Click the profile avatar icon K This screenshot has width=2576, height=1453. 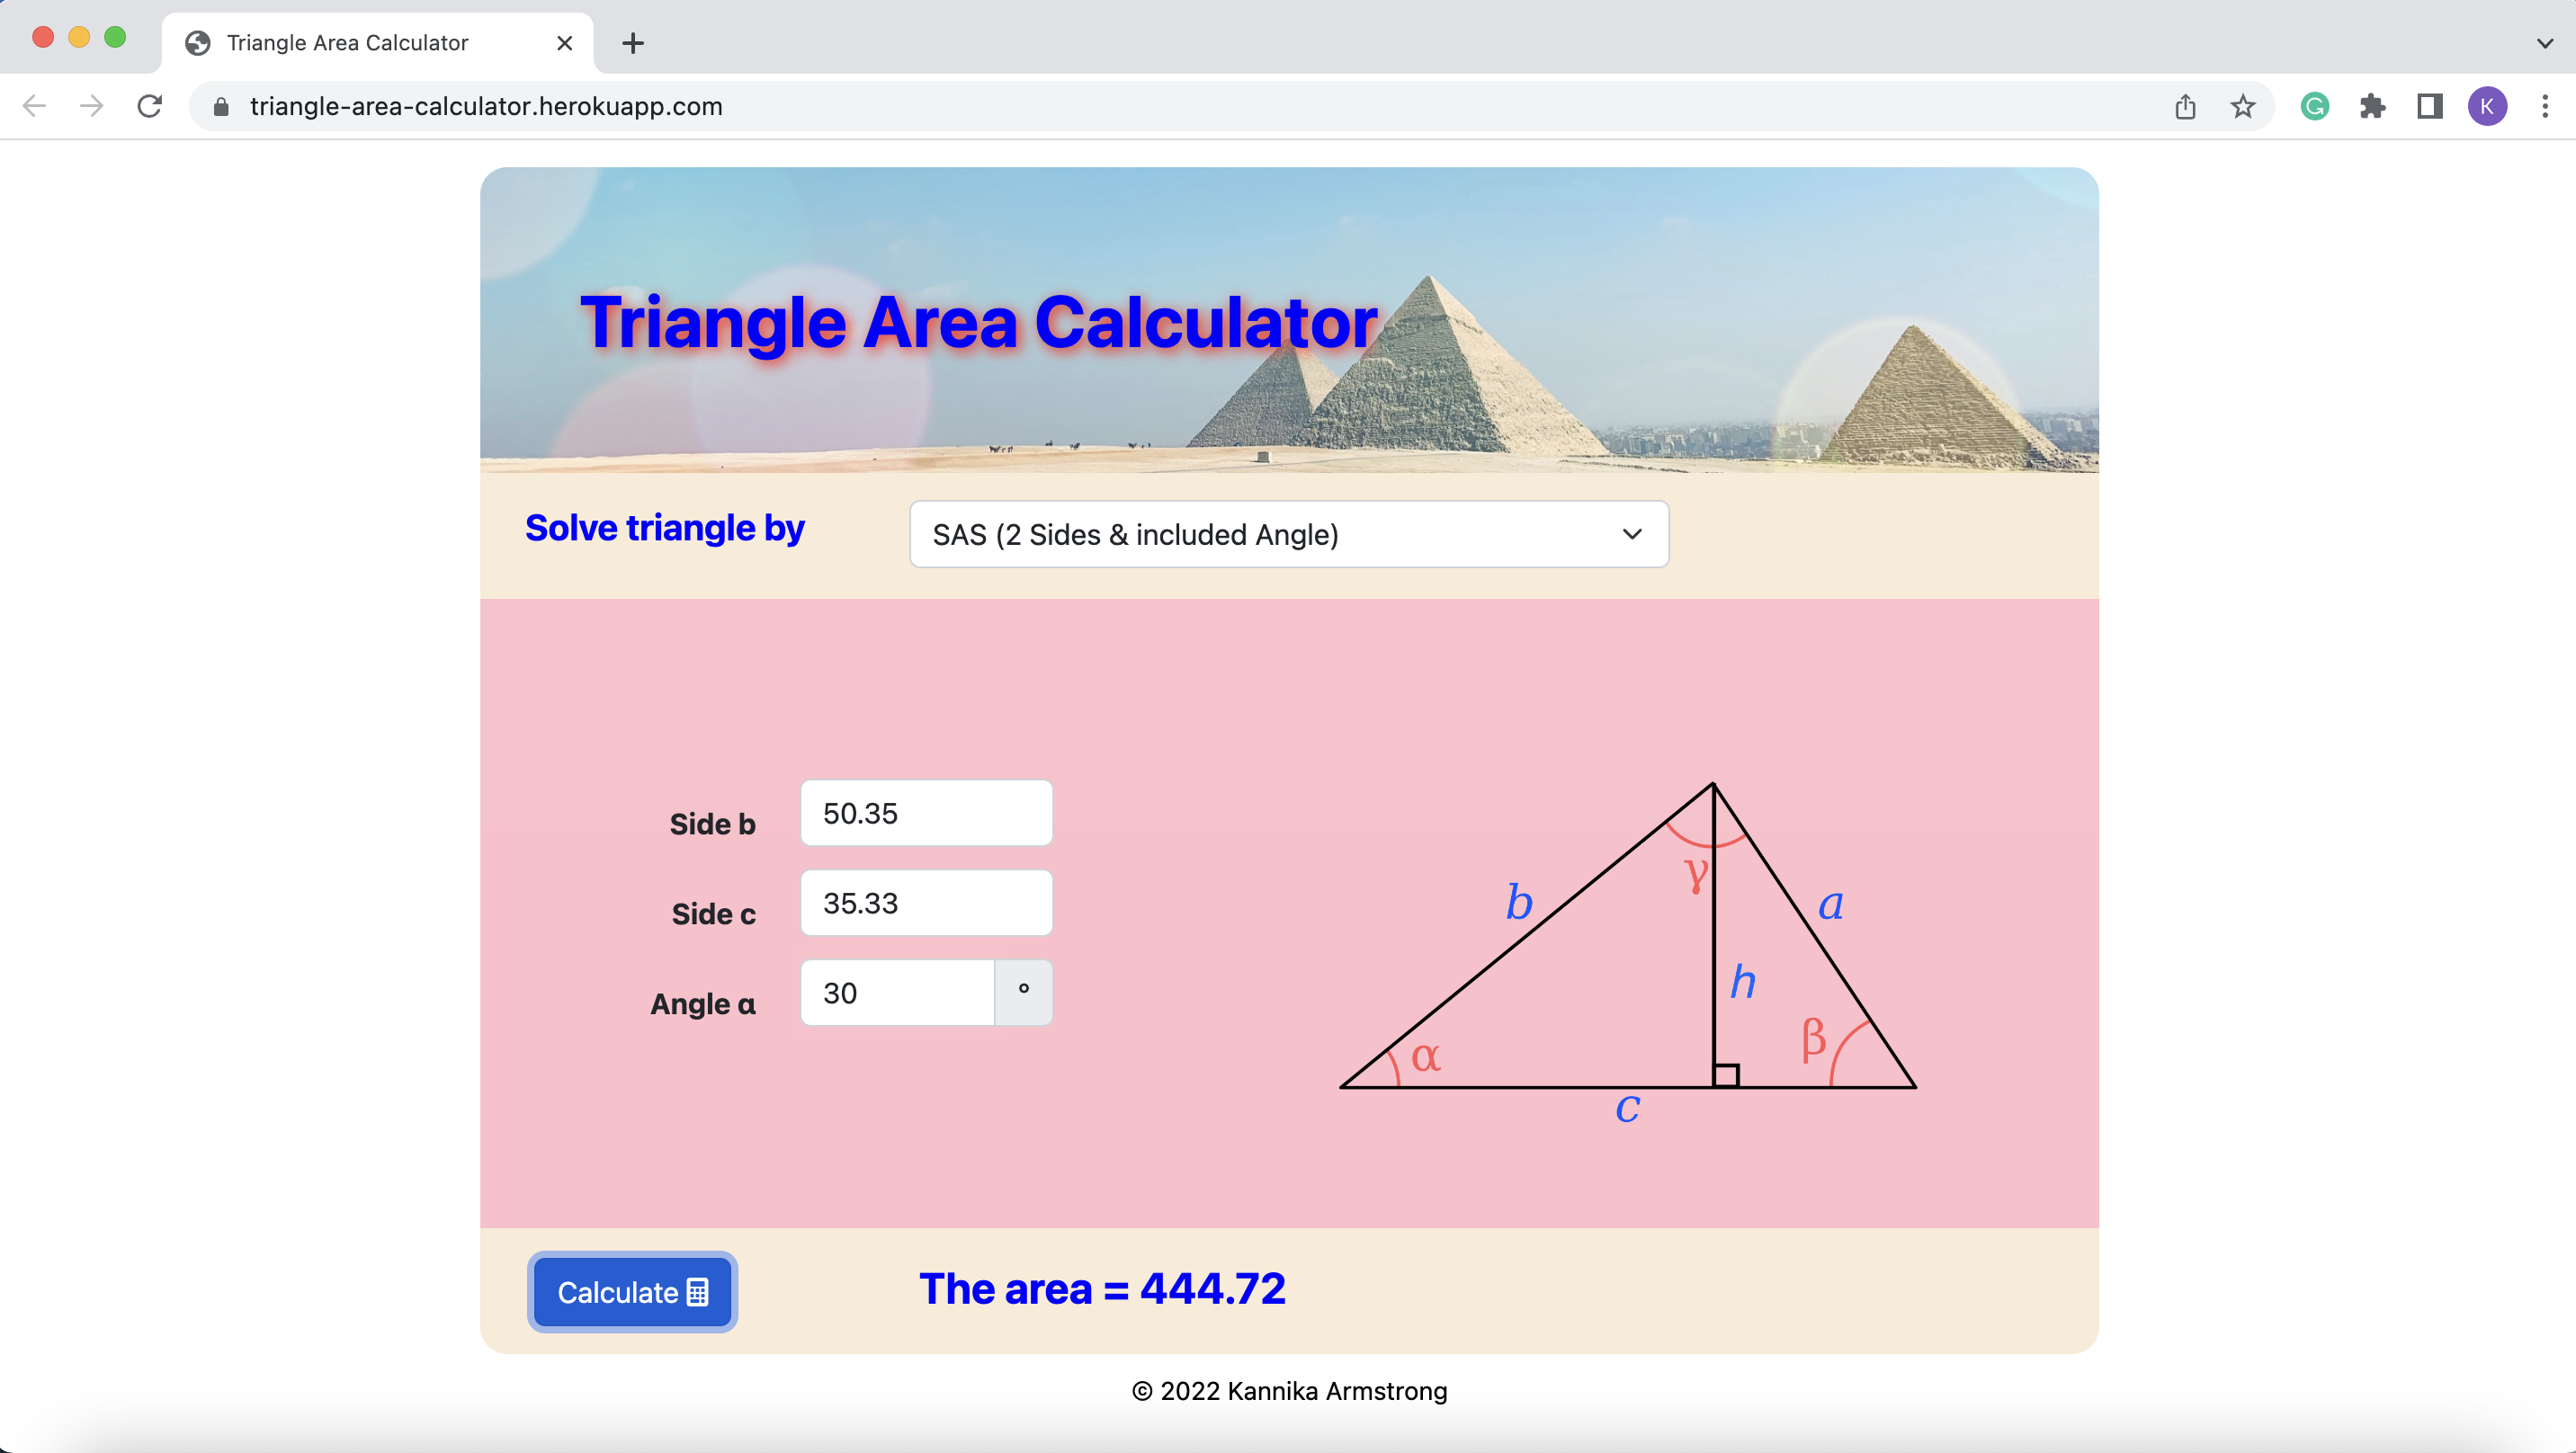[2489, 106]
